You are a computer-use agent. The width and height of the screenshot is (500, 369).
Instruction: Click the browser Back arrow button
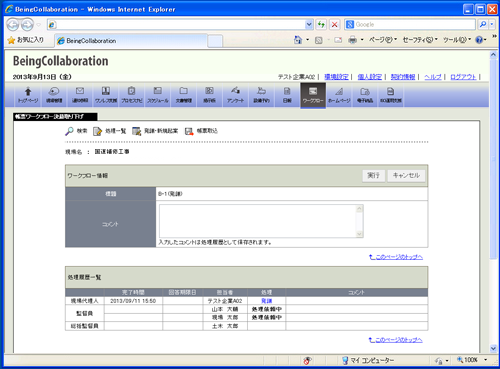tap(13, 24)
